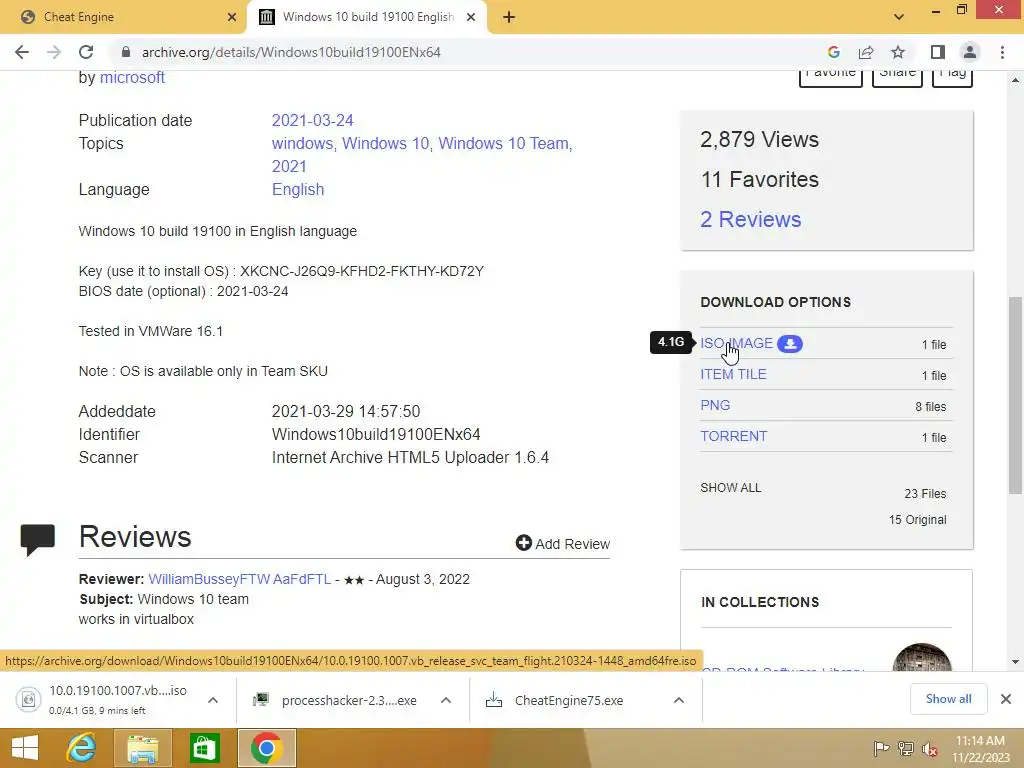This screenshot has height=768, width=1024.
Task: Open the Windows 10 topic link
Action: pyautogui.click(x=385, y=144)
